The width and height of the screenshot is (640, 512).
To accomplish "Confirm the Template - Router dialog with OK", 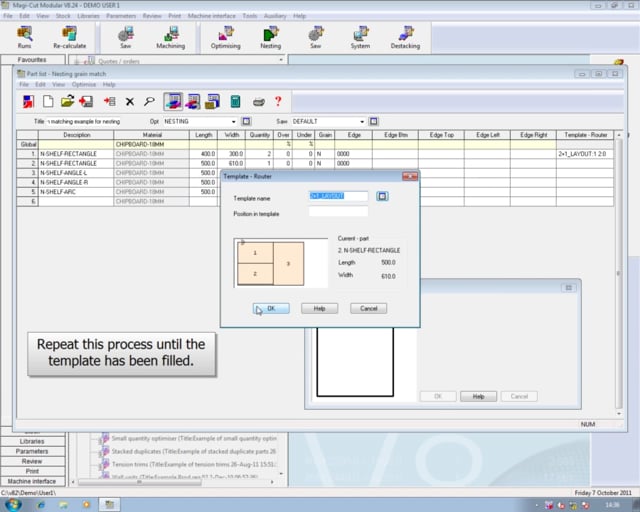I will point(271,309).
